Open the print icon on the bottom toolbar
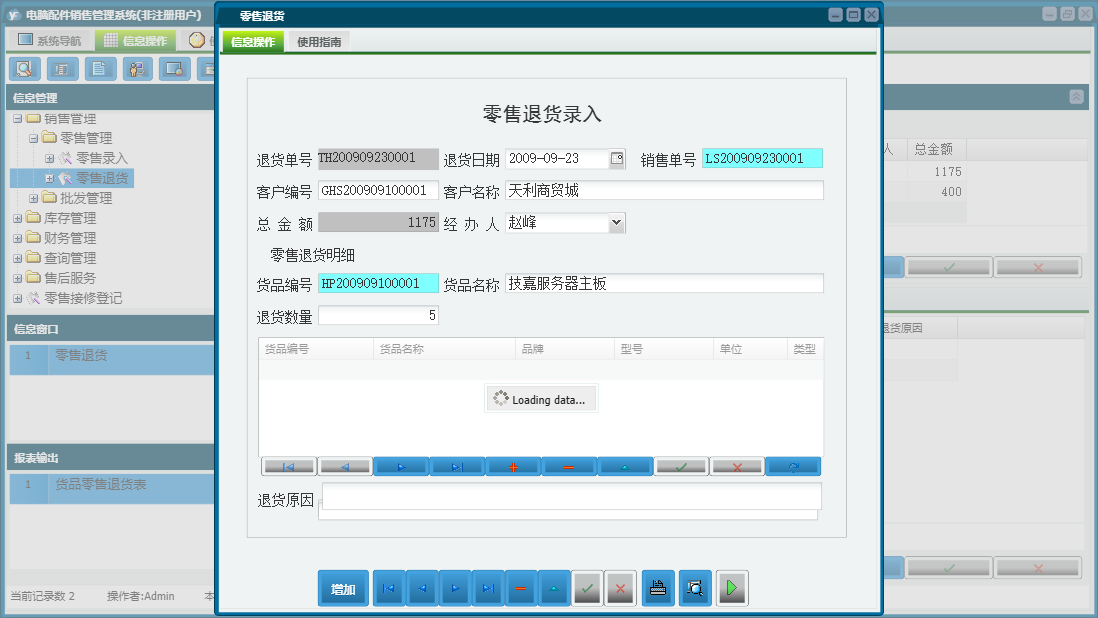 click(x=658, y=588)
